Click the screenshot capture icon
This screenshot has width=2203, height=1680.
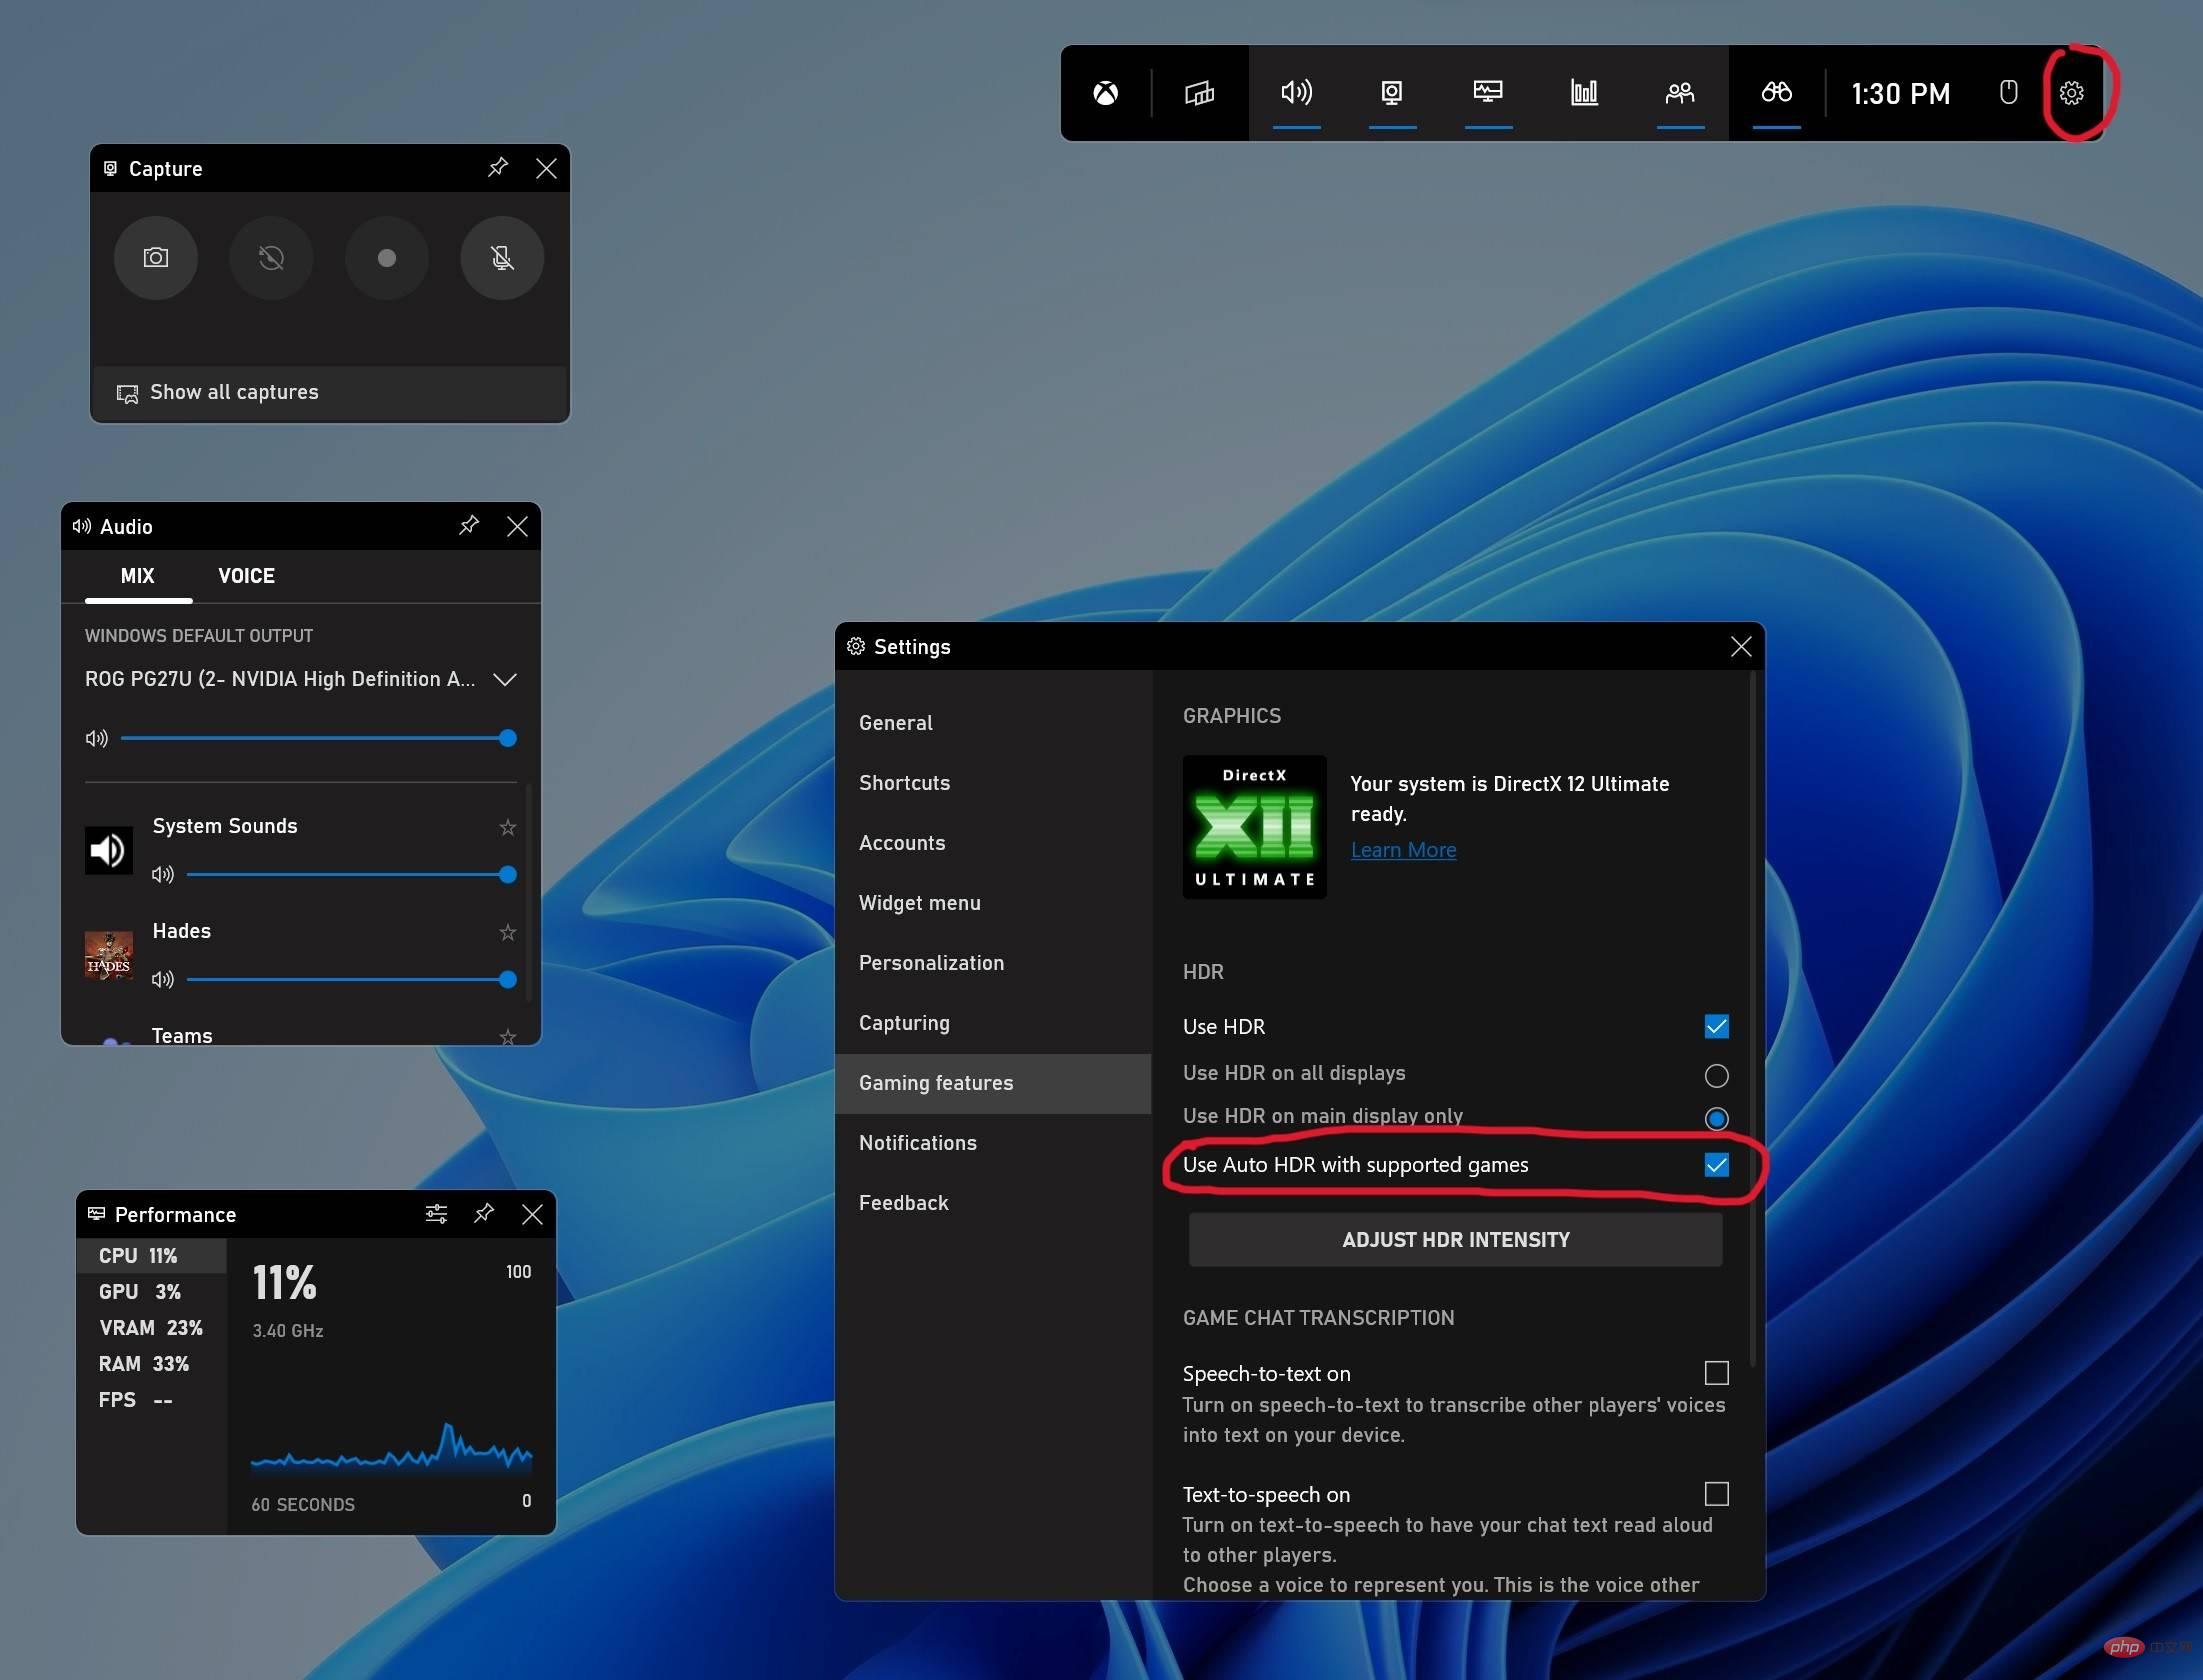[157, 256]
